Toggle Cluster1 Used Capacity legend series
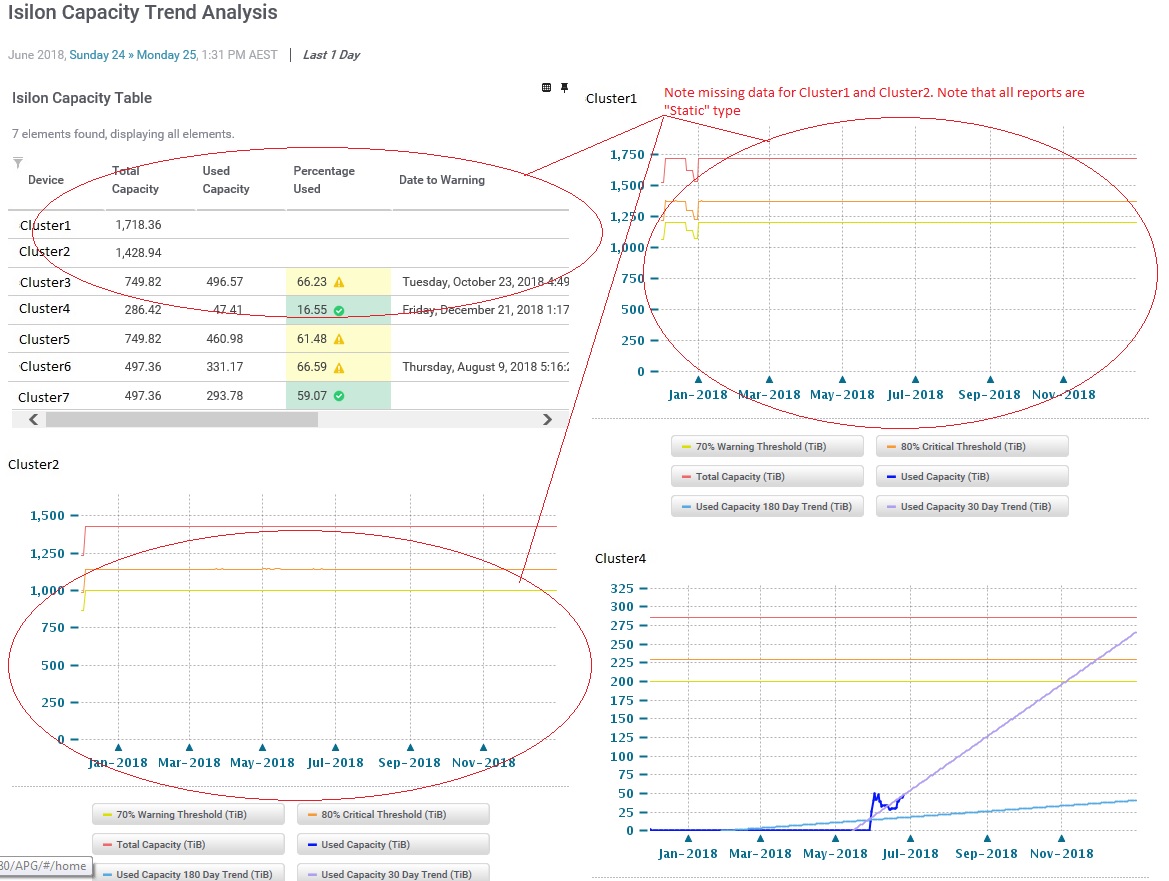The width and height of the screenshot is (1169, 881). tap(971, 477)
